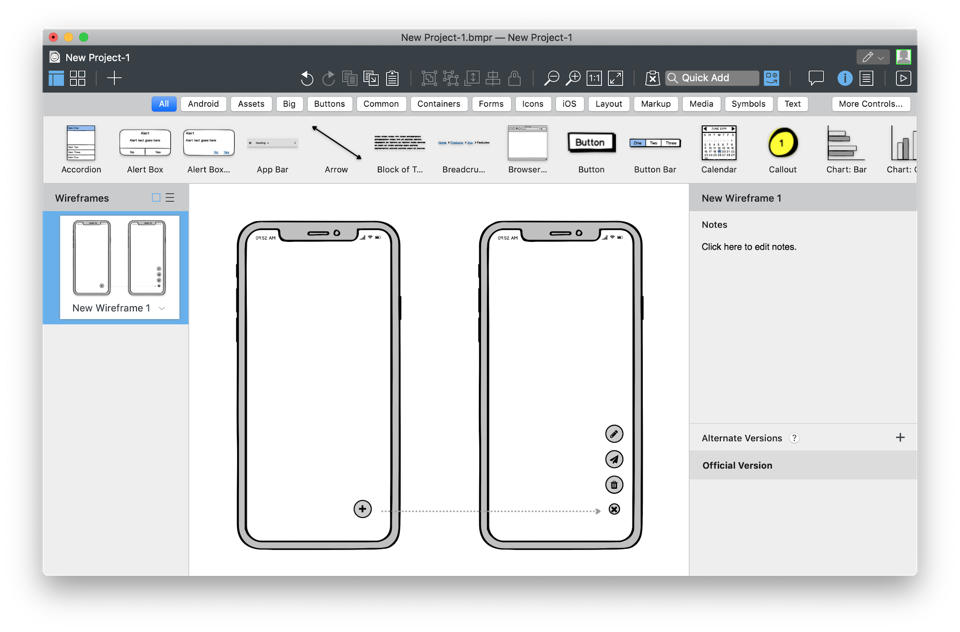Switch to the Icons category tab
Viewport: 960px width, 632px height.
click(x=533, y=103)
